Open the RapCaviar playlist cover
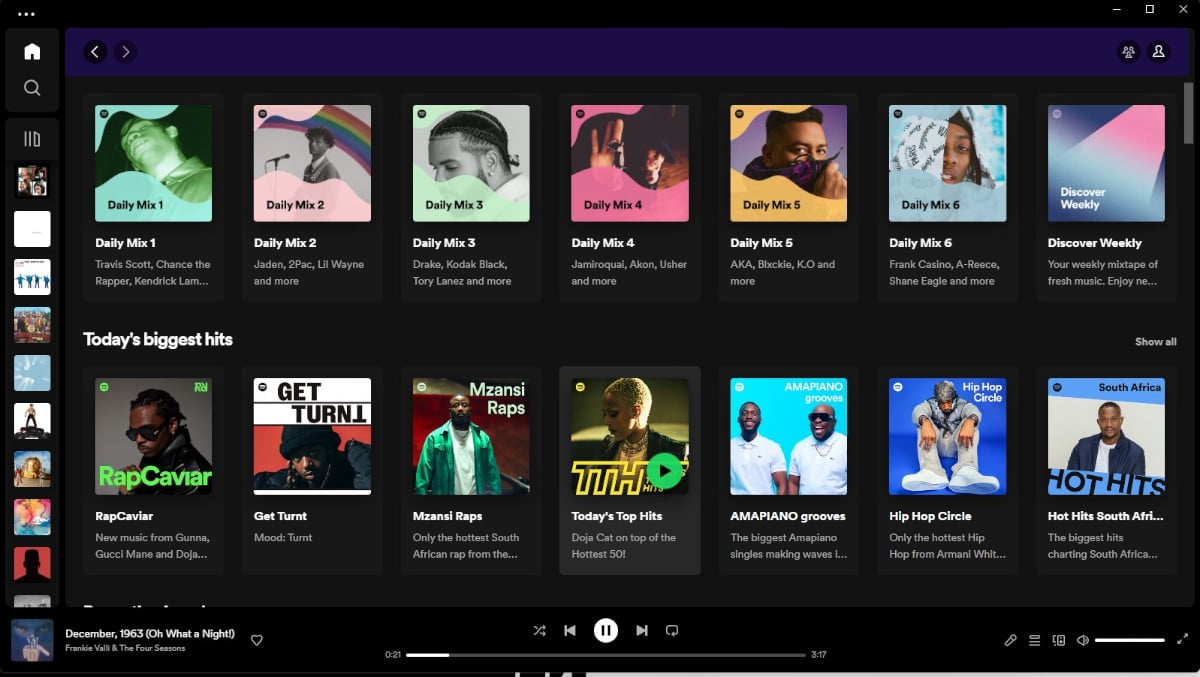1200x677 pixels. pos(153,436)
